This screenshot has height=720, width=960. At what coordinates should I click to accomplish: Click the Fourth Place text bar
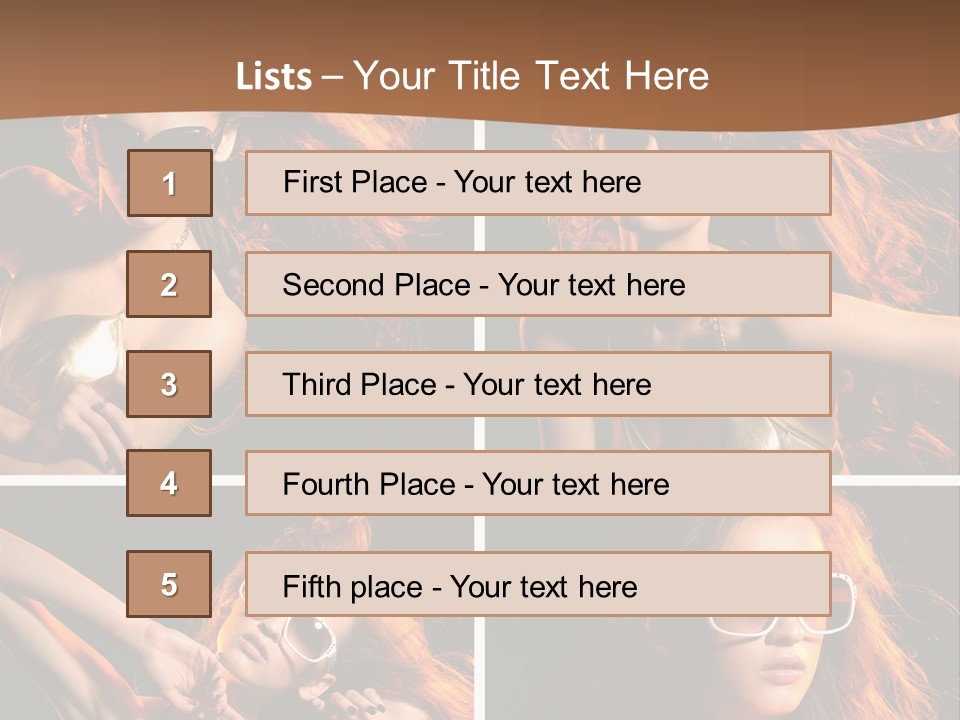pos(538,483)
